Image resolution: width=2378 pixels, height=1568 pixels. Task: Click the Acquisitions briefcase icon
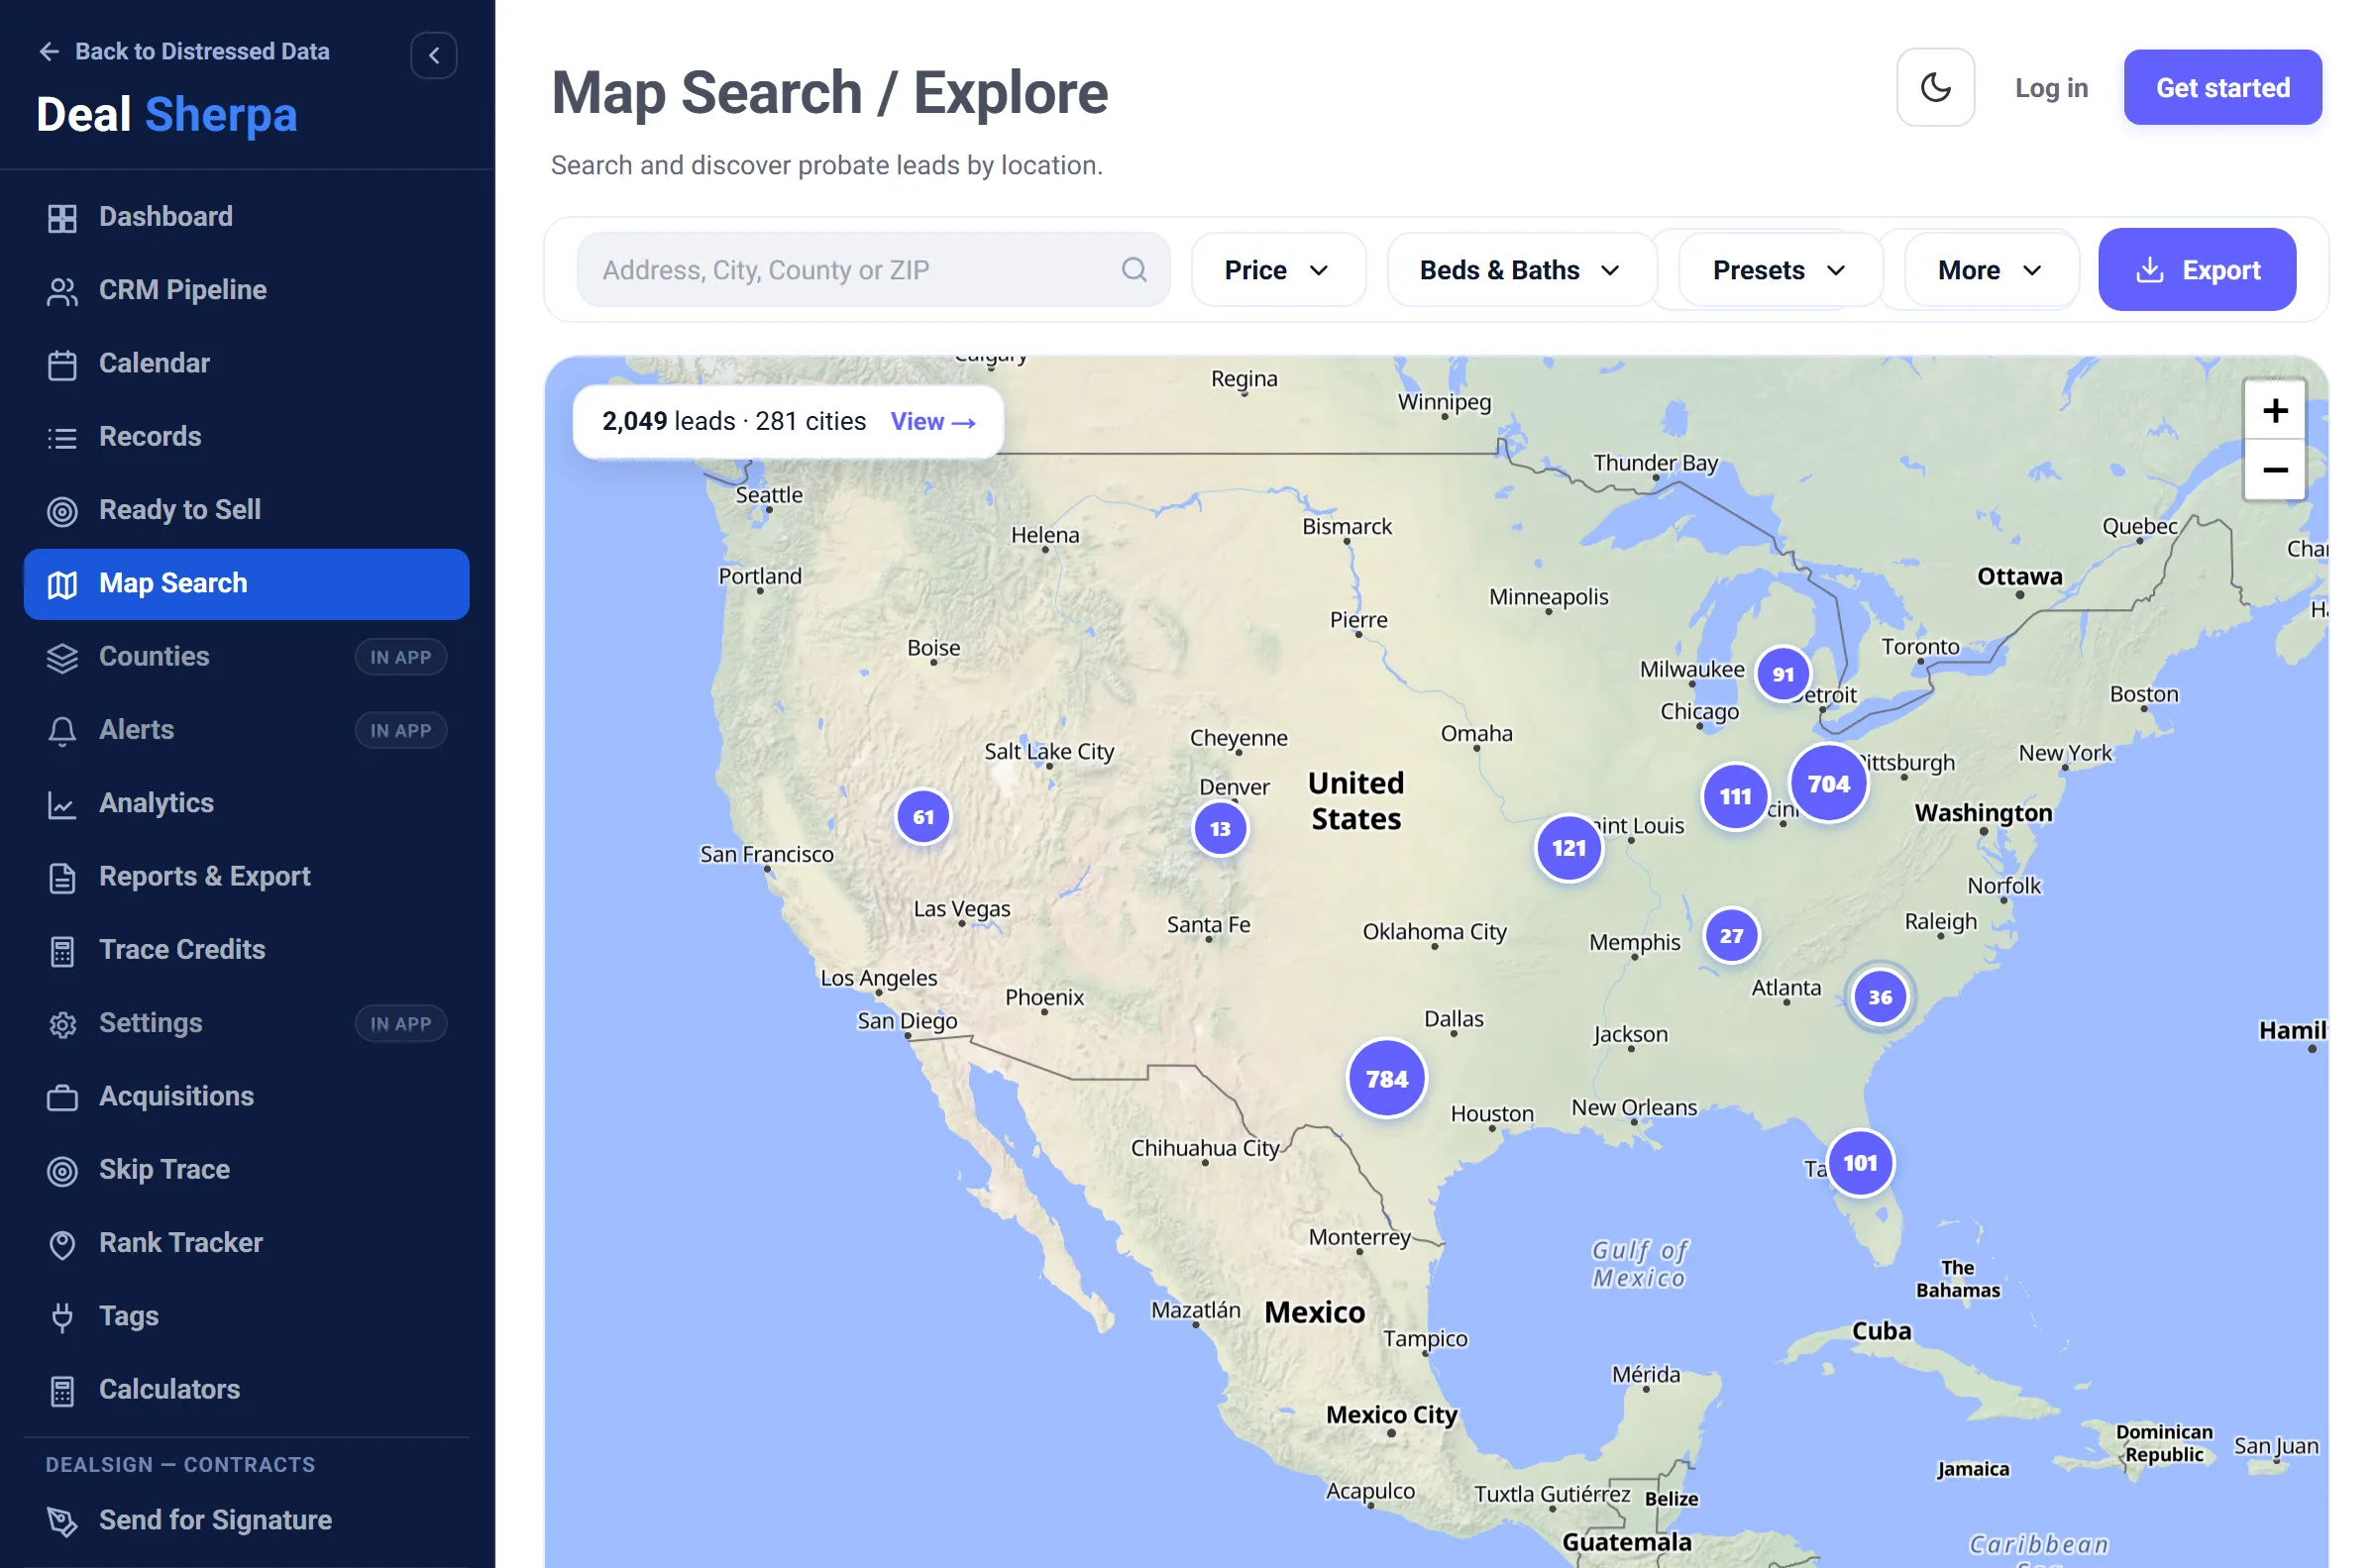point(62,1097)
